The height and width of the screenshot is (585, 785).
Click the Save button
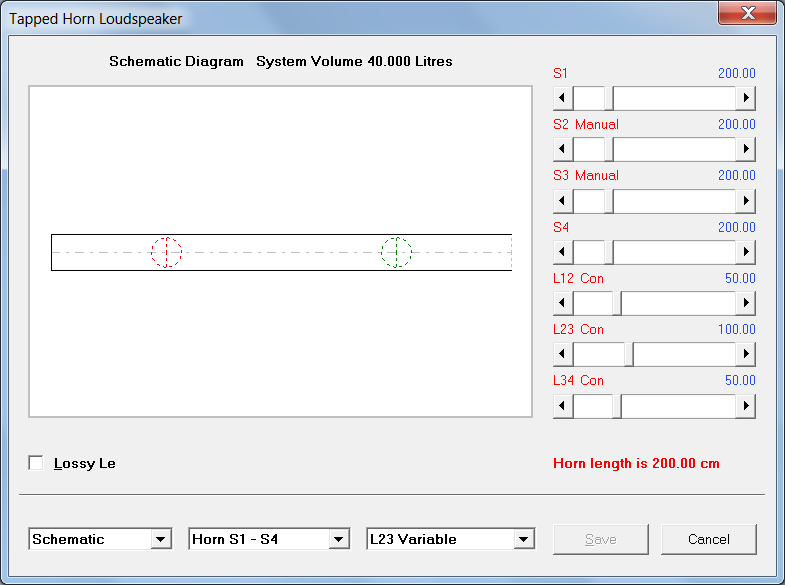tap(601, 539)
